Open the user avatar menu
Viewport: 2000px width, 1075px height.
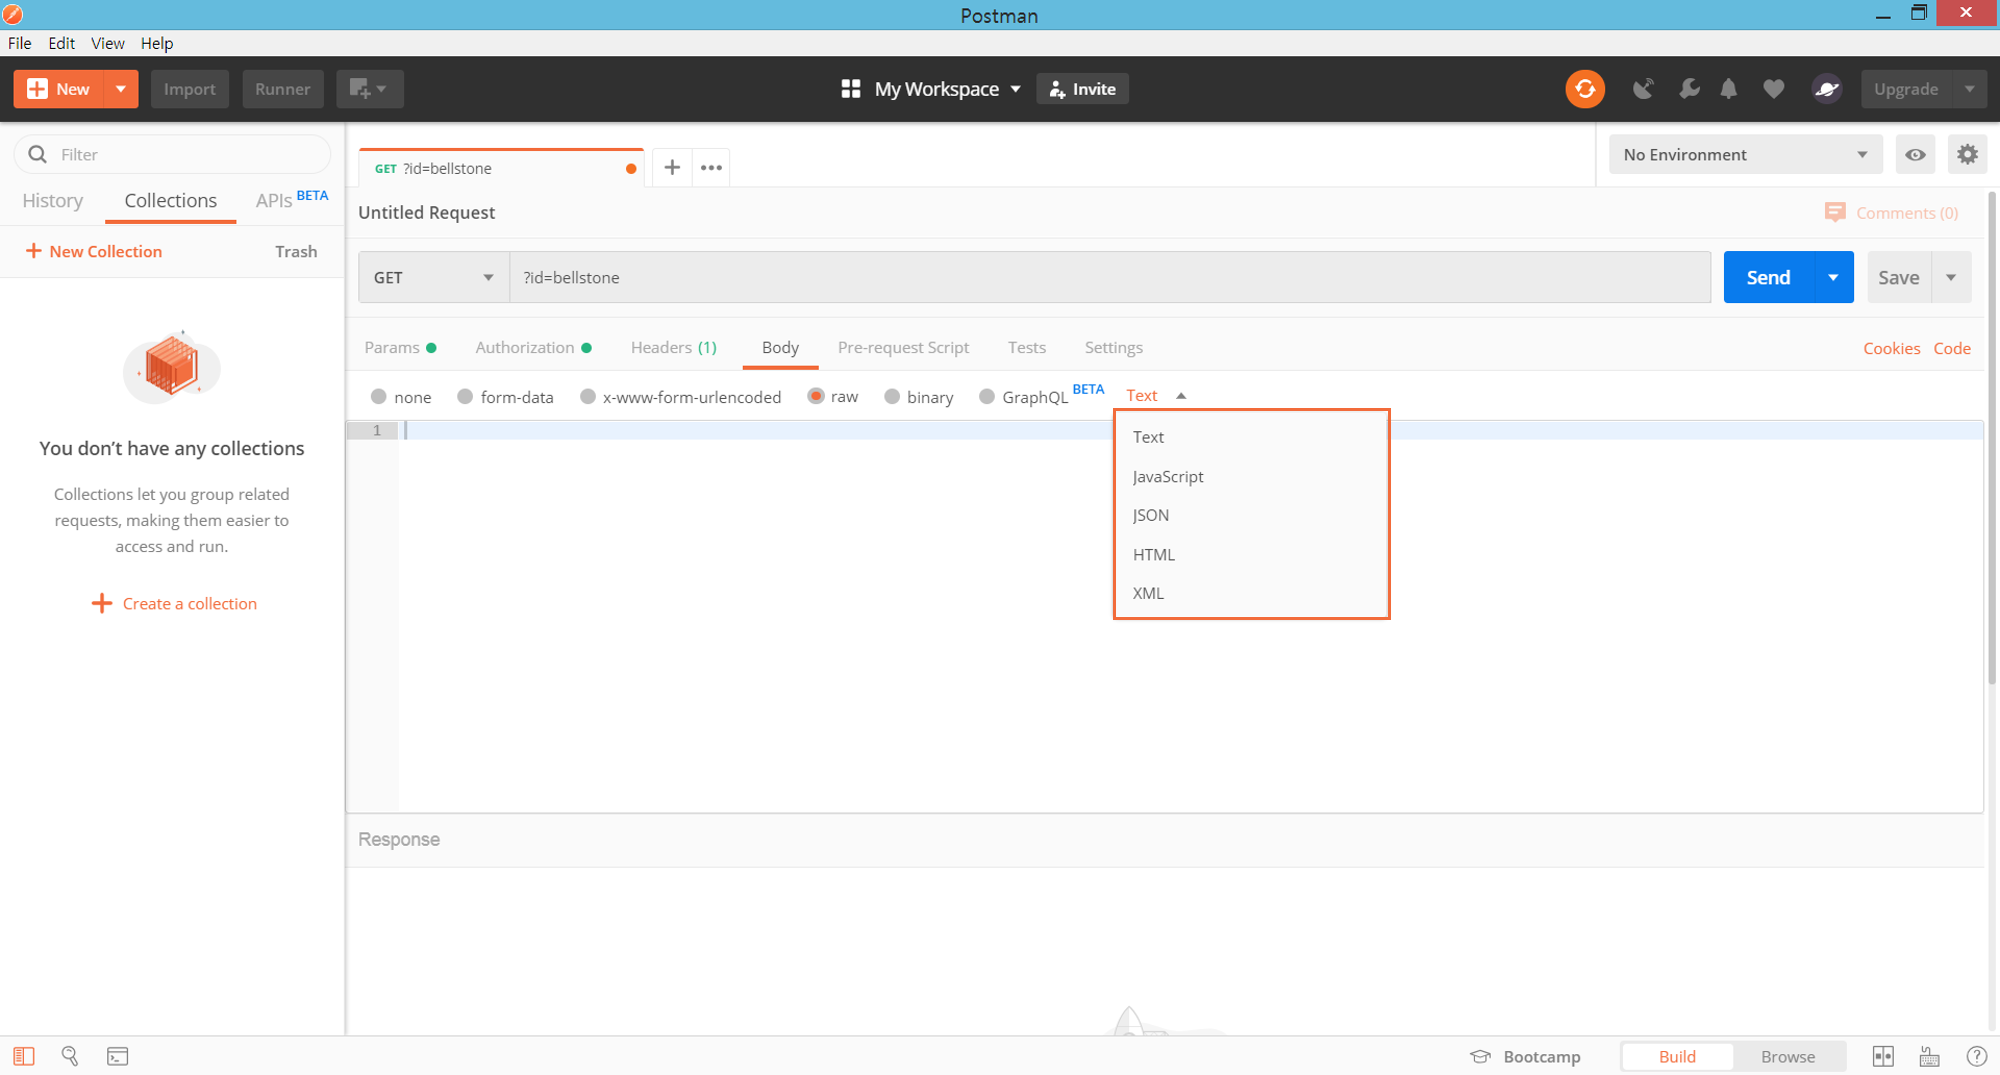(1827, 89)
